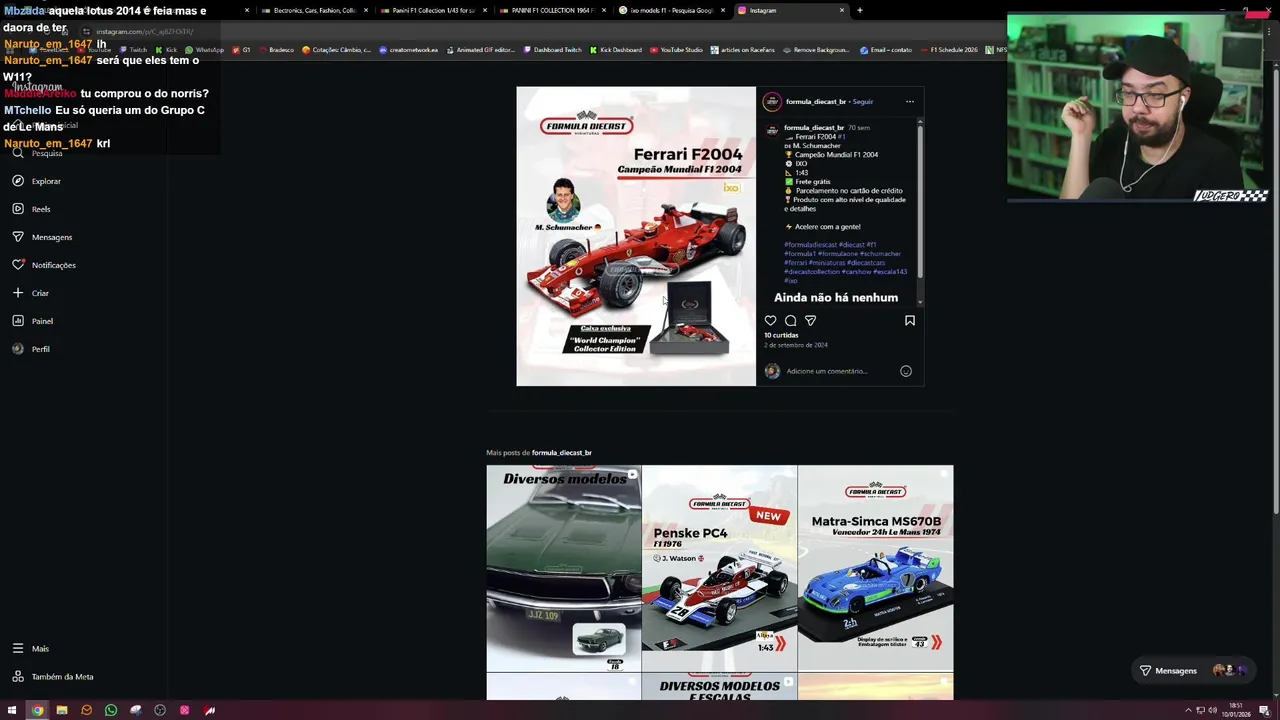Click Seguir to follow formula_diecast_br
The height and width of the screenshot is (720, 1280).
point(863,101)
